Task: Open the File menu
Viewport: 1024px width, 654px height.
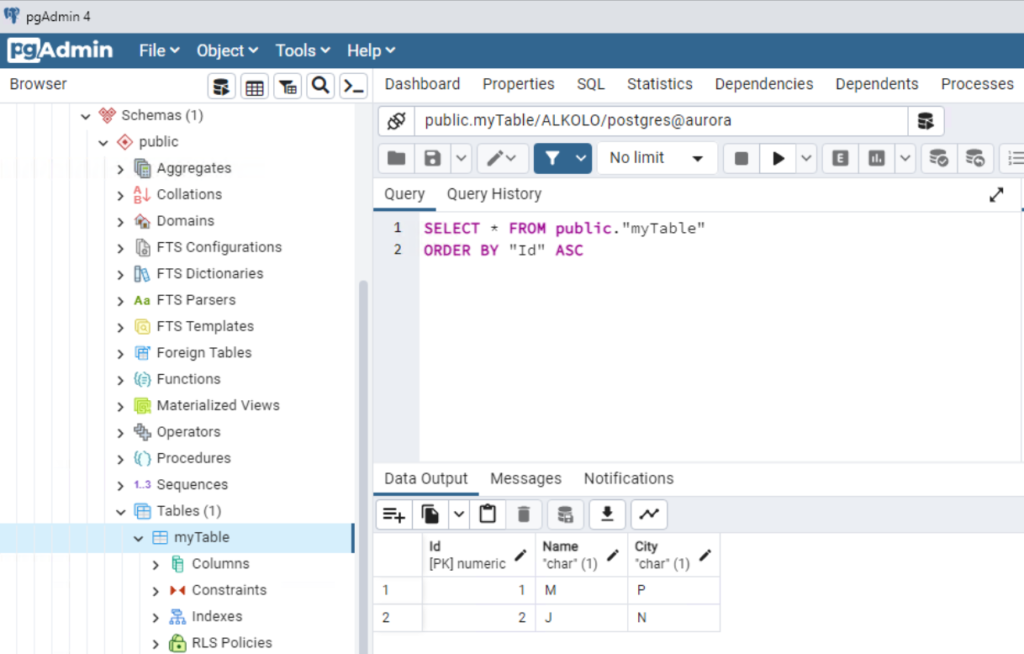Action: point(159,50)
